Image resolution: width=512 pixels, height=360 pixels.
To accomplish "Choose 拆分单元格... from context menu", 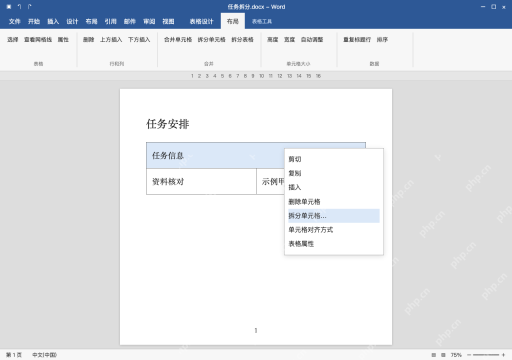I will [334, 216].
